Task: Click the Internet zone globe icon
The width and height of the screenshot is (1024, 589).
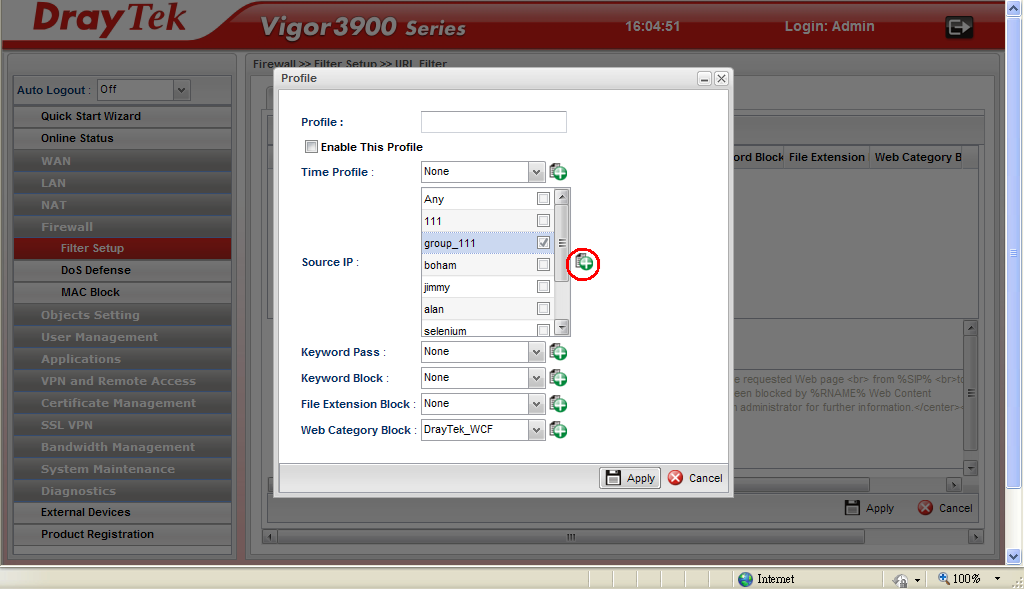Action: tap(745, 579)
